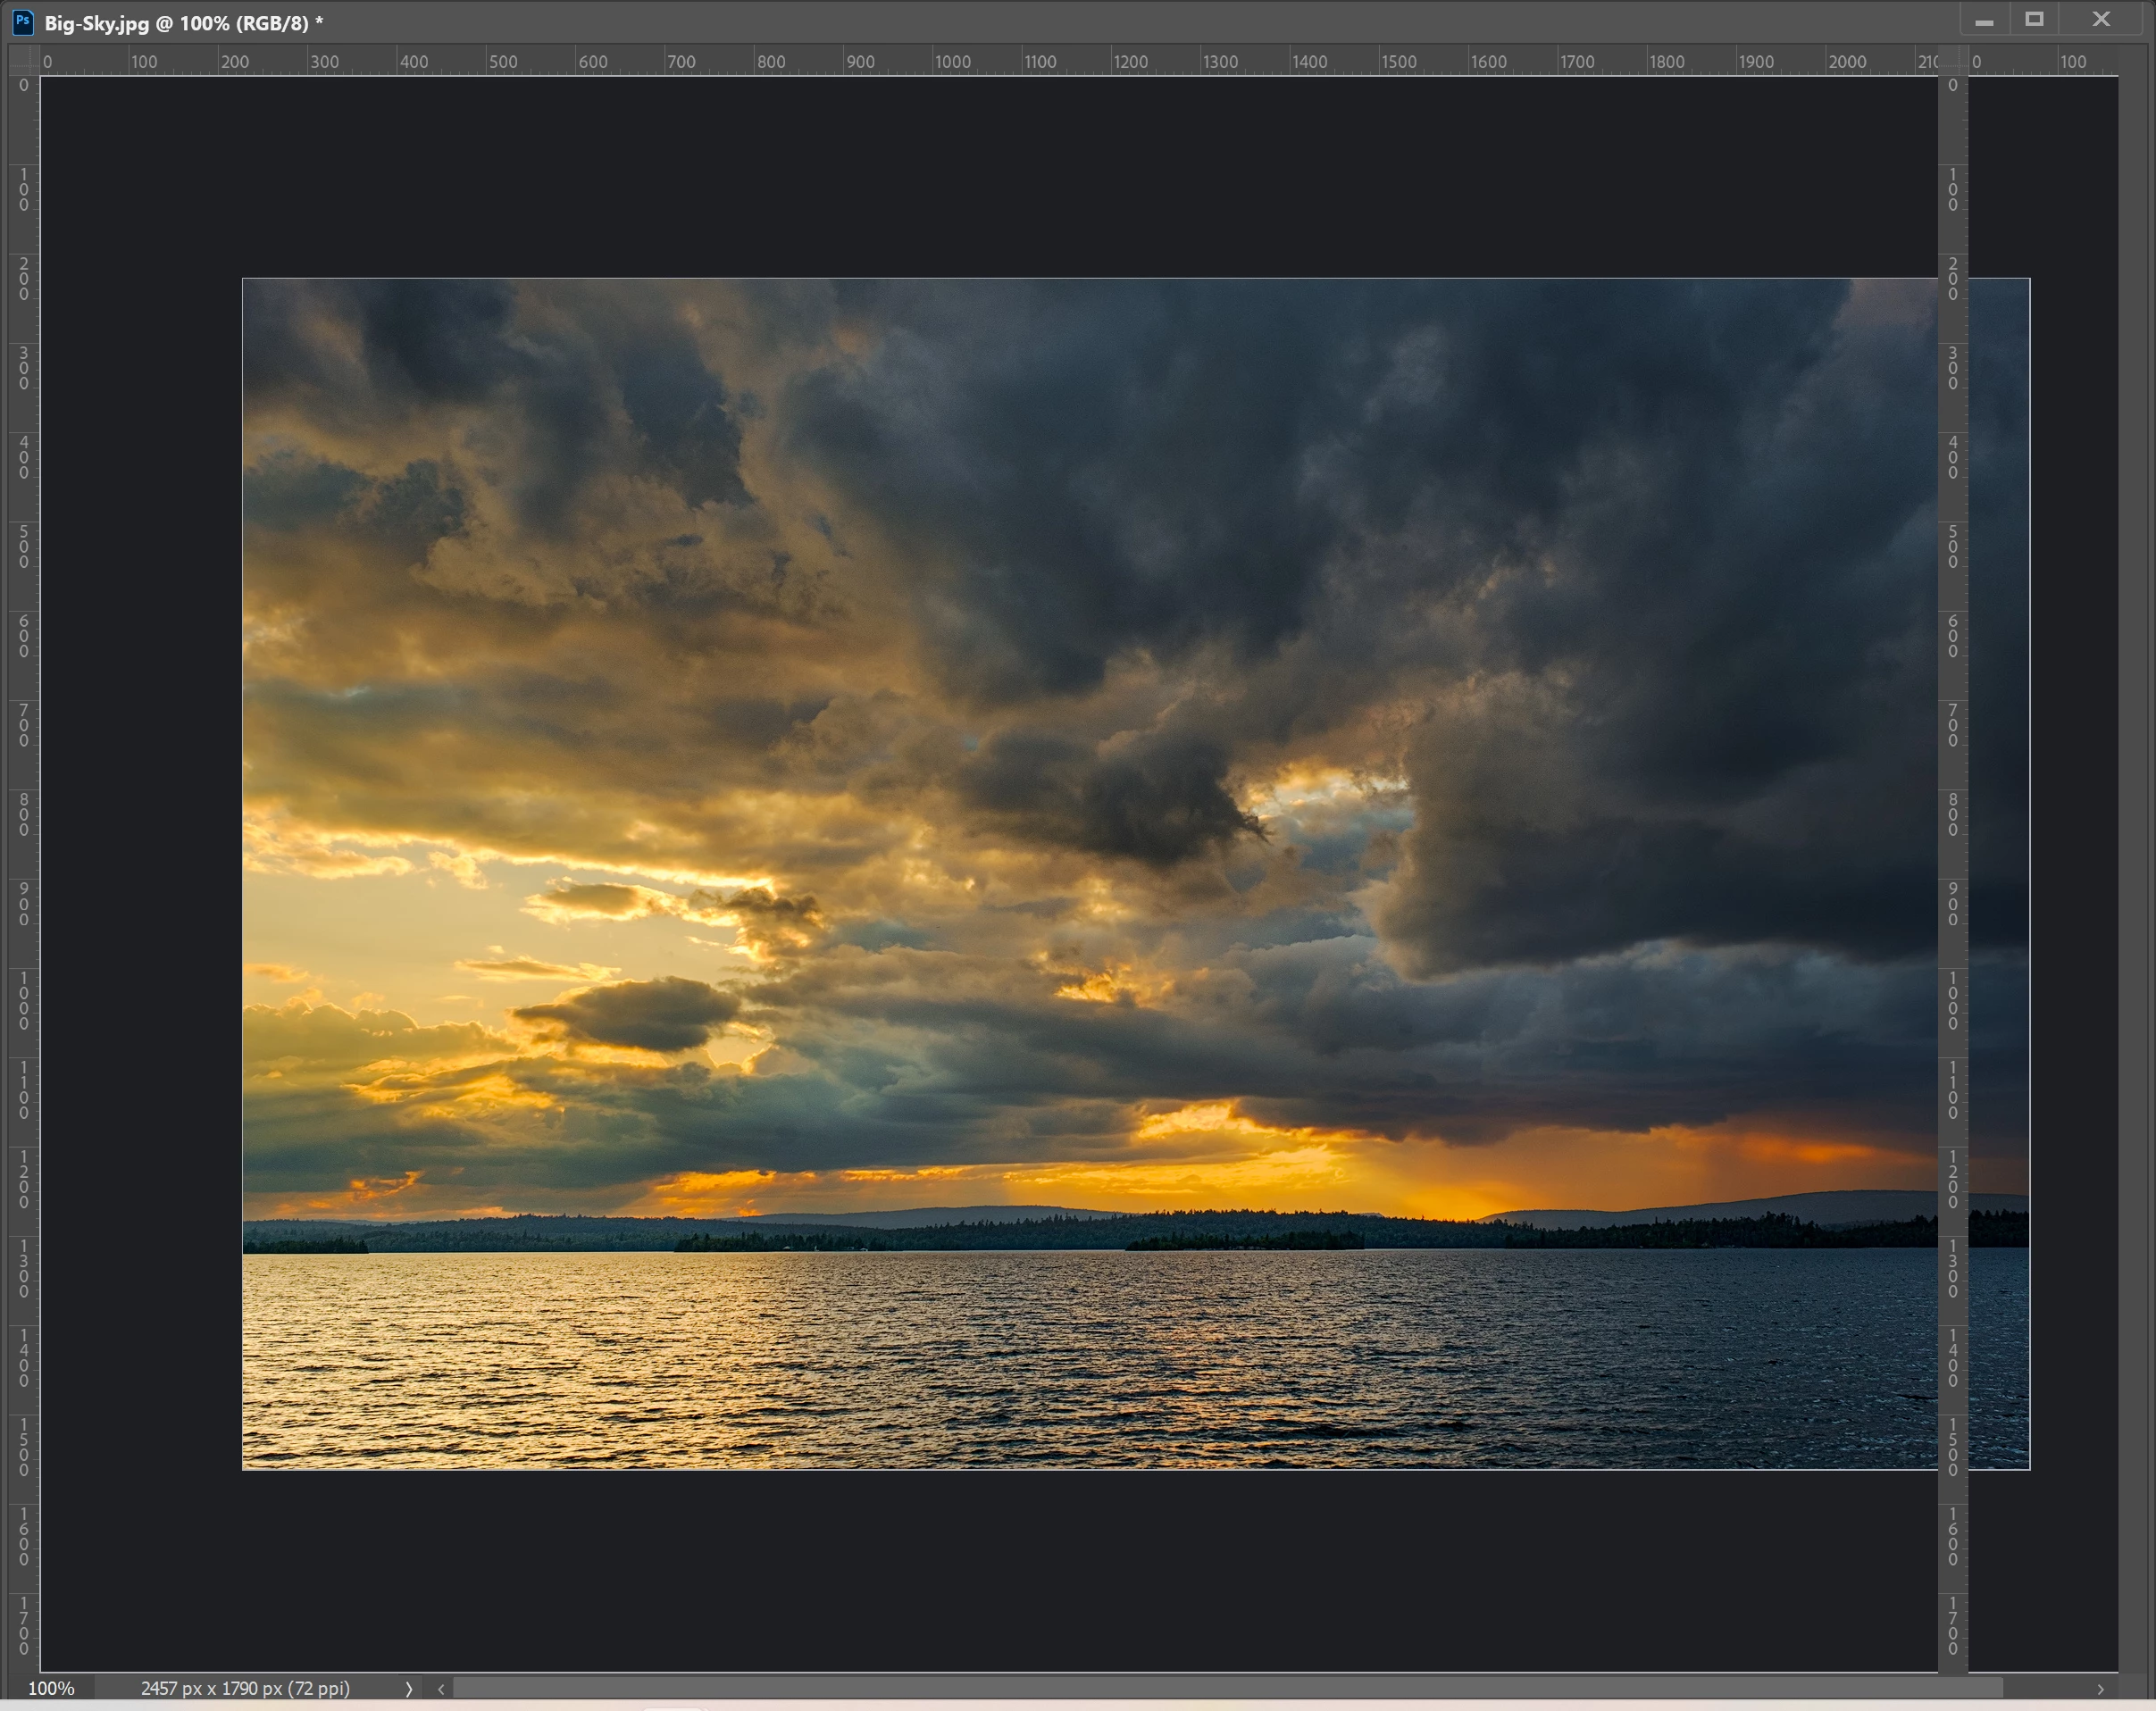Expand the status bar options arrow
Screen dimensions: 2156x1711
click(408, 1689)
